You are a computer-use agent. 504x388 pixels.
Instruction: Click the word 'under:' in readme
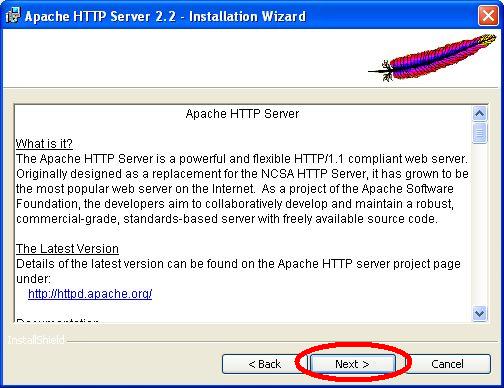(33, 279)
